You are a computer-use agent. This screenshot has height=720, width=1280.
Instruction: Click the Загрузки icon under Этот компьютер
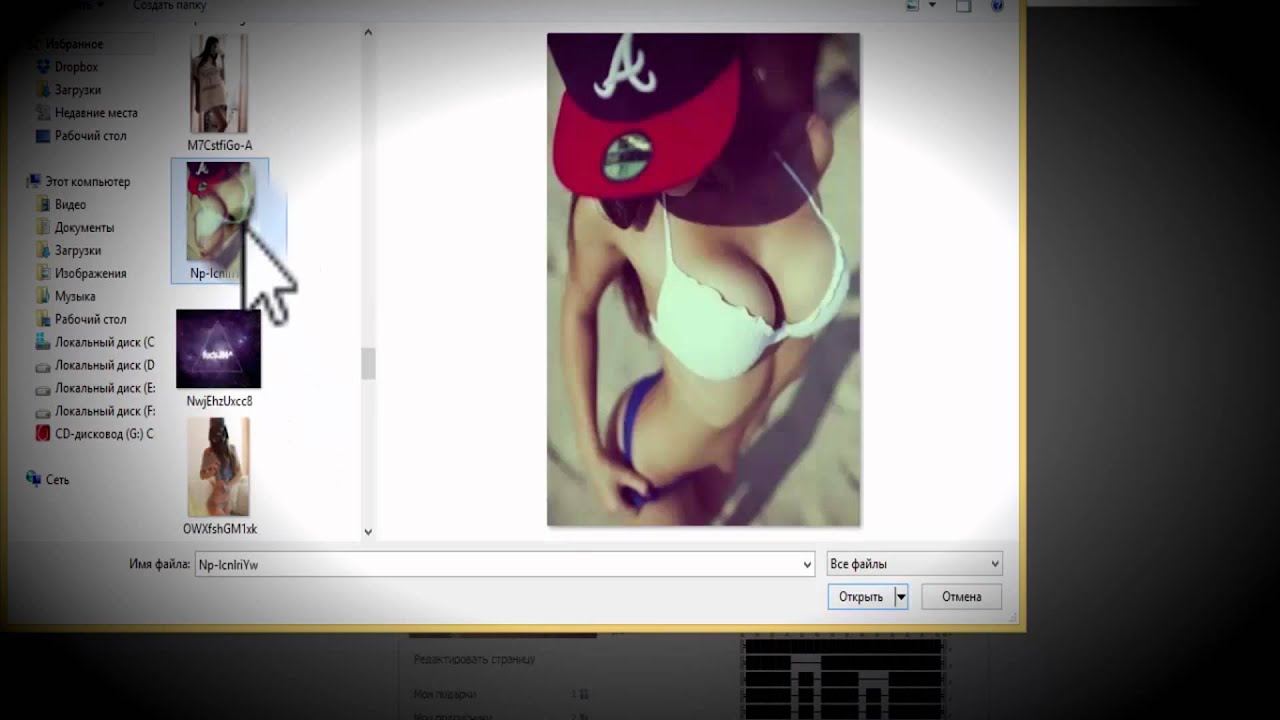(43, 250)
